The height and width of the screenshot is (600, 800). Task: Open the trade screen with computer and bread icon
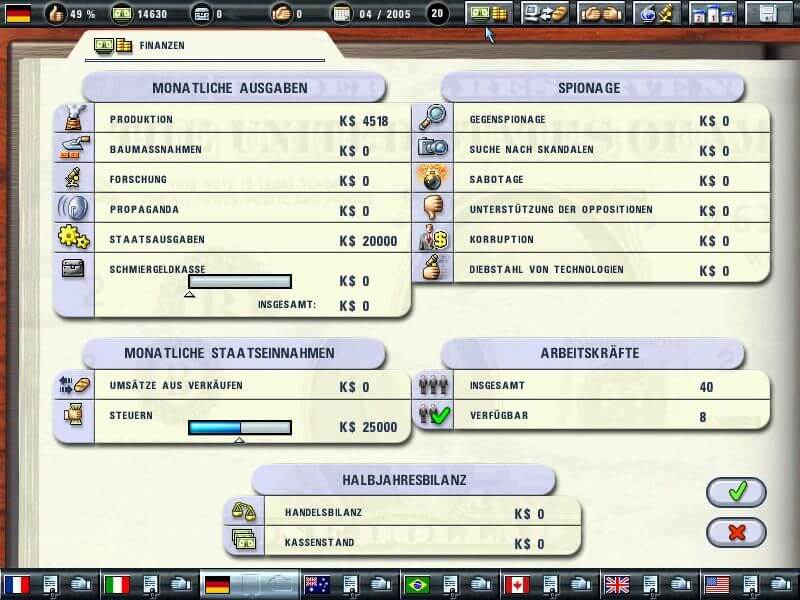(x=544, y=14)
